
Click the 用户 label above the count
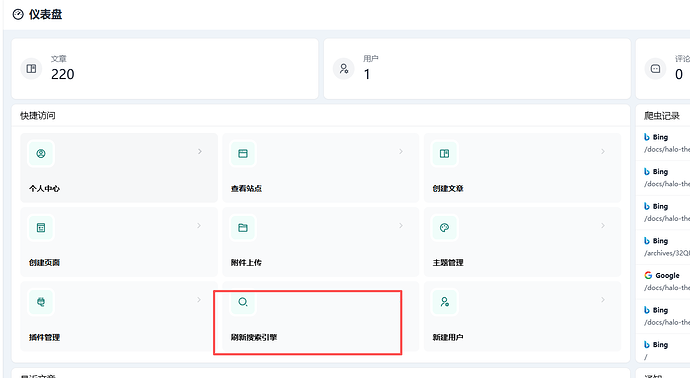[371, 59]
